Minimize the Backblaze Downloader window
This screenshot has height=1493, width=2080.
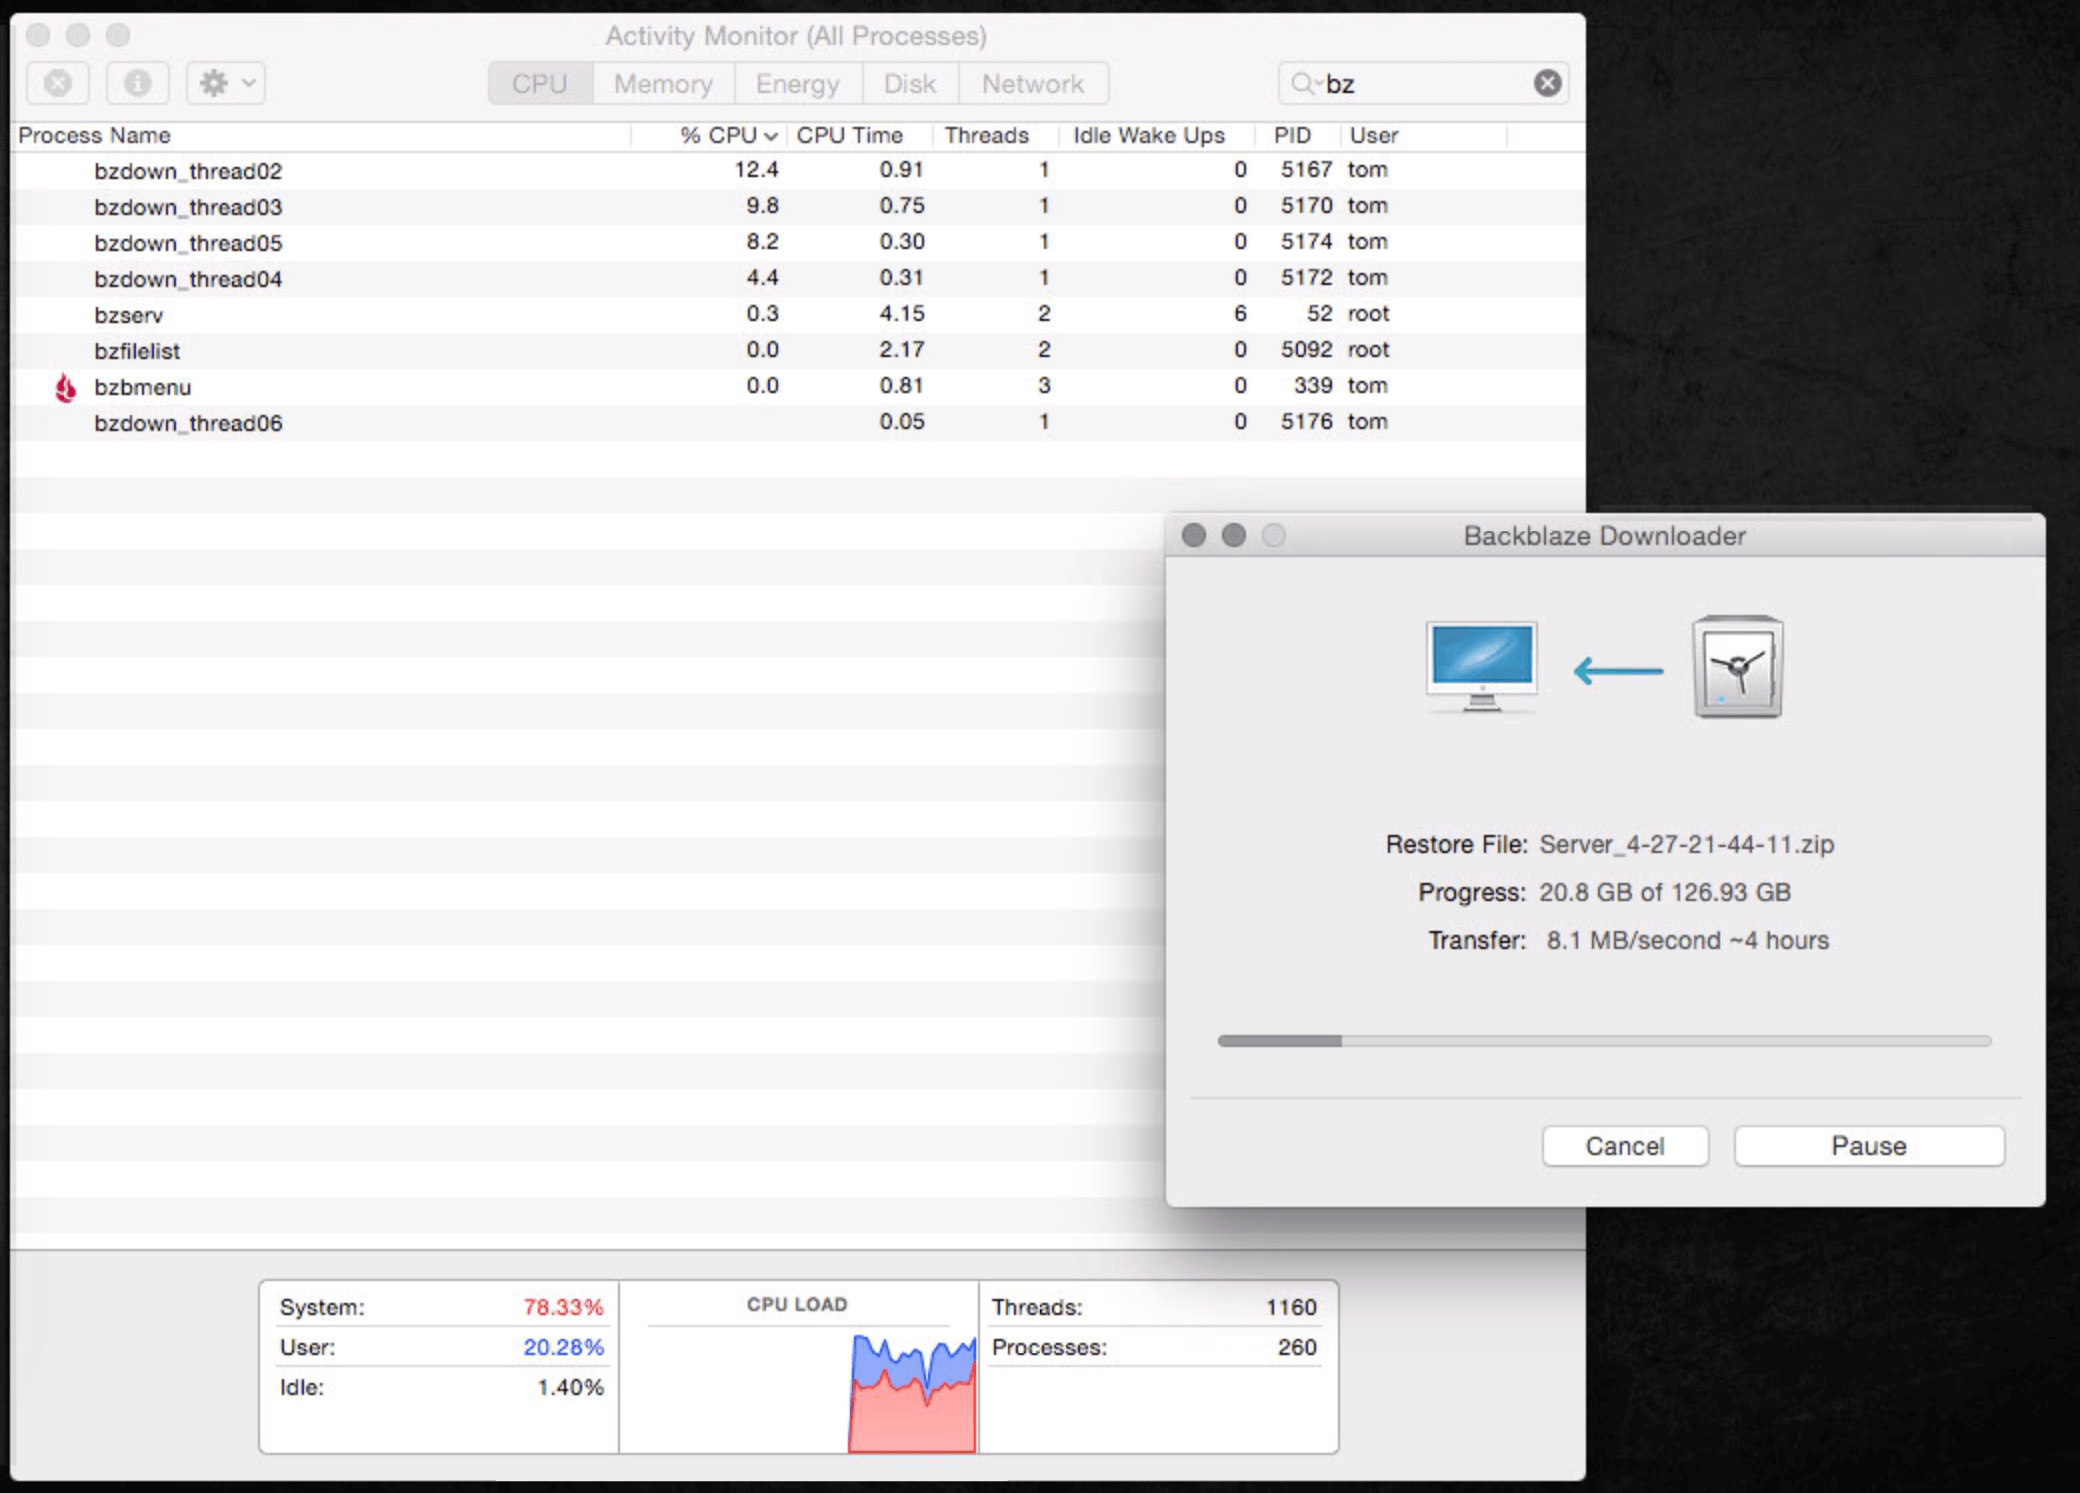click(x=1234, y=535)
